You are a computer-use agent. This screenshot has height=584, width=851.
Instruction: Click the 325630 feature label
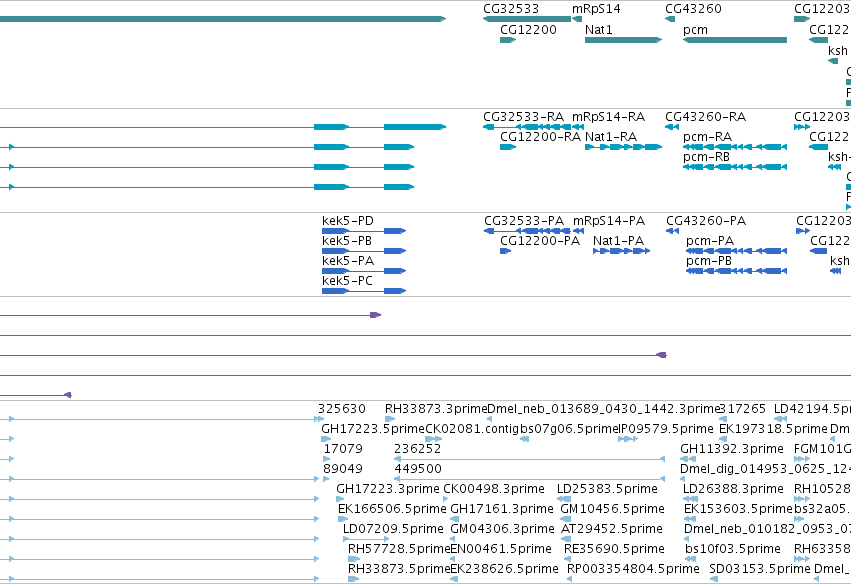click(341, 409)
